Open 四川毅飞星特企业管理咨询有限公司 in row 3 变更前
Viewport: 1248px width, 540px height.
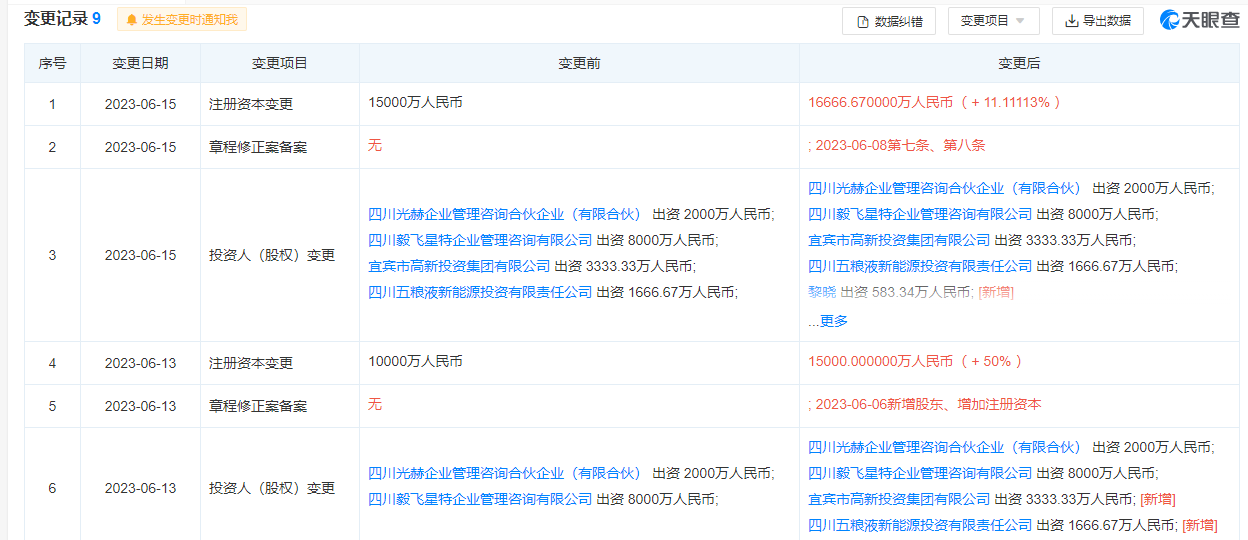(480, 240)
